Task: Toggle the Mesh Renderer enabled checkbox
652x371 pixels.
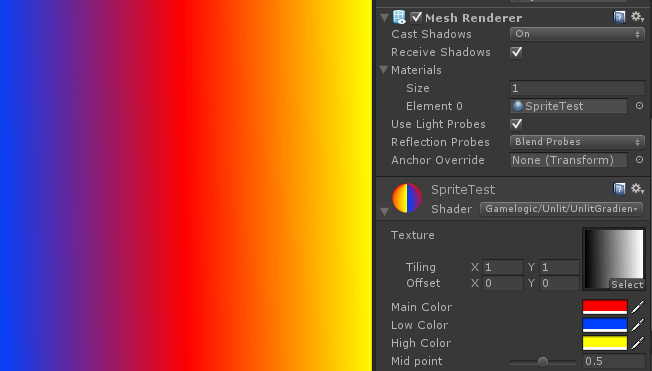Action: pyautogui.click(x=416, y=18)
